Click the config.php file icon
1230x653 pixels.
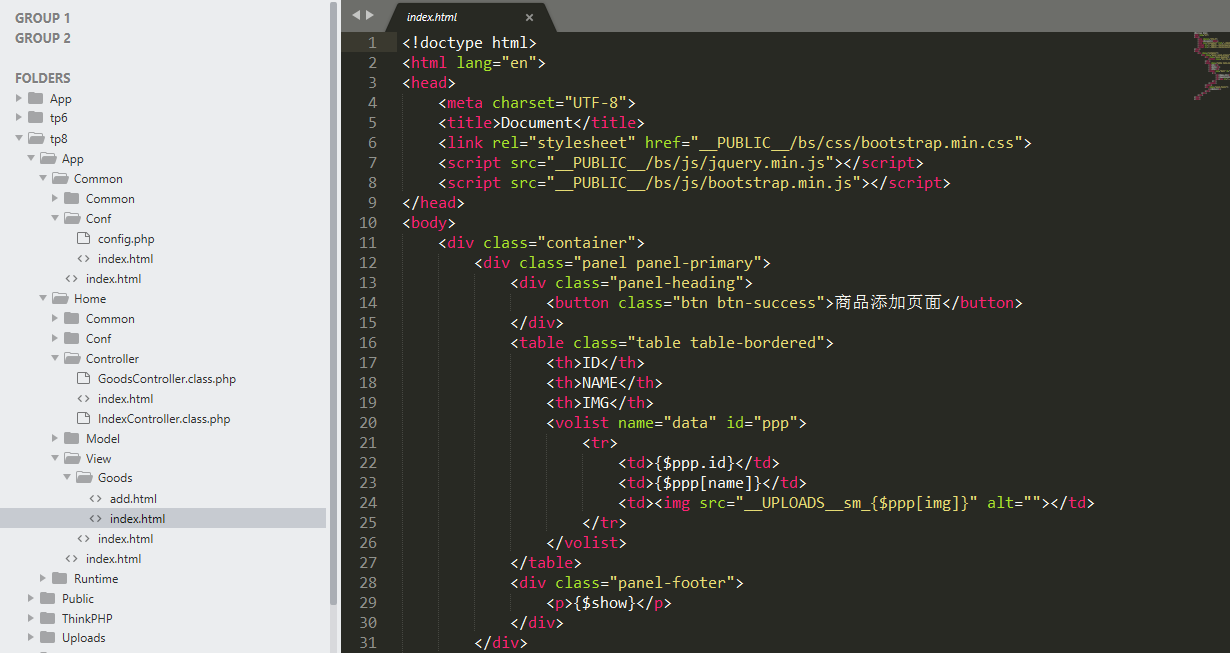tap(84, 238)
